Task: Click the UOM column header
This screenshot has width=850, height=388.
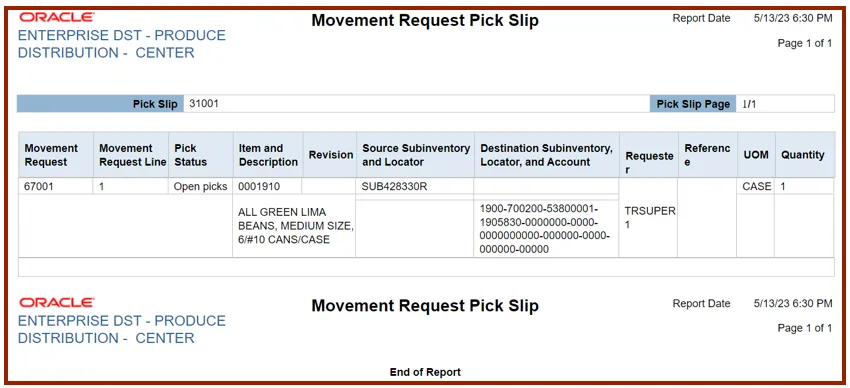Action: [x=756, y=155]
